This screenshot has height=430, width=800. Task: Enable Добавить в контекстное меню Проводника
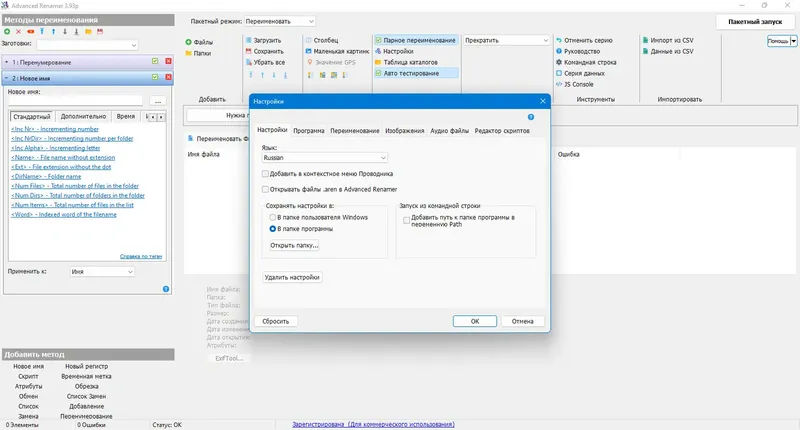265,174
